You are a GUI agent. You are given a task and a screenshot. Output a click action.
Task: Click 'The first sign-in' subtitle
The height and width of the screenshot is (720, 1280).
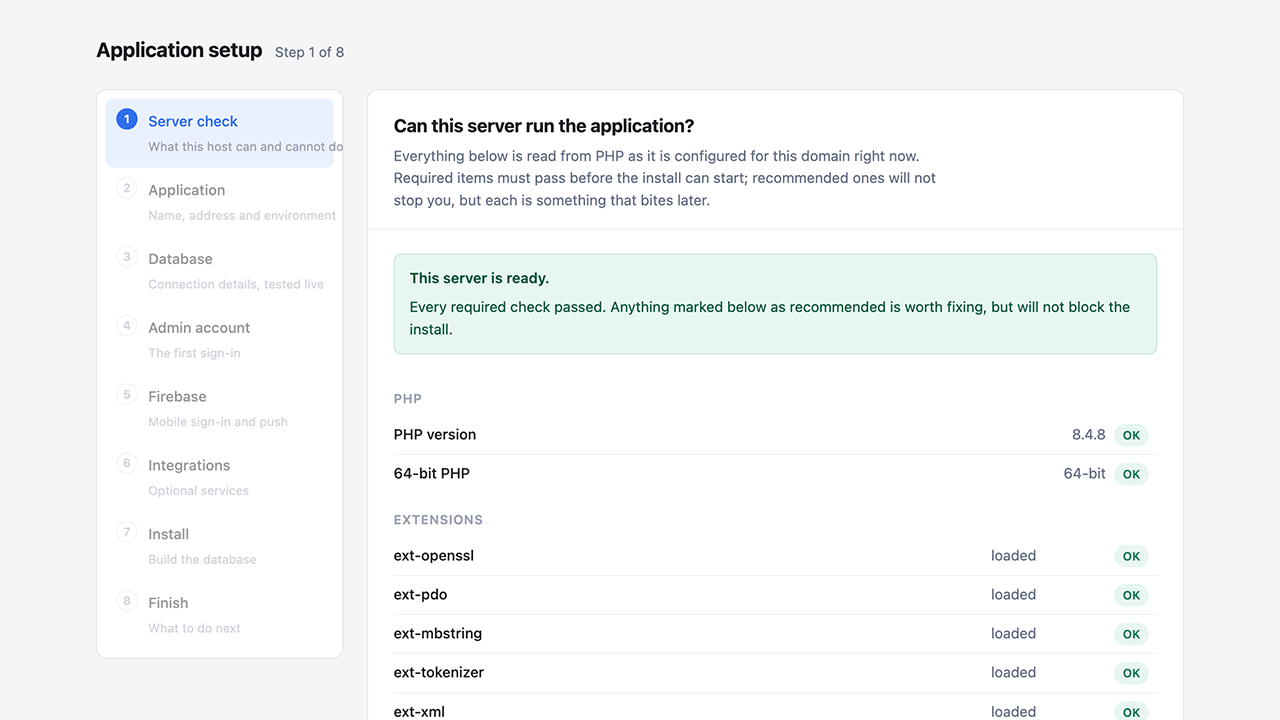point(194,353)
